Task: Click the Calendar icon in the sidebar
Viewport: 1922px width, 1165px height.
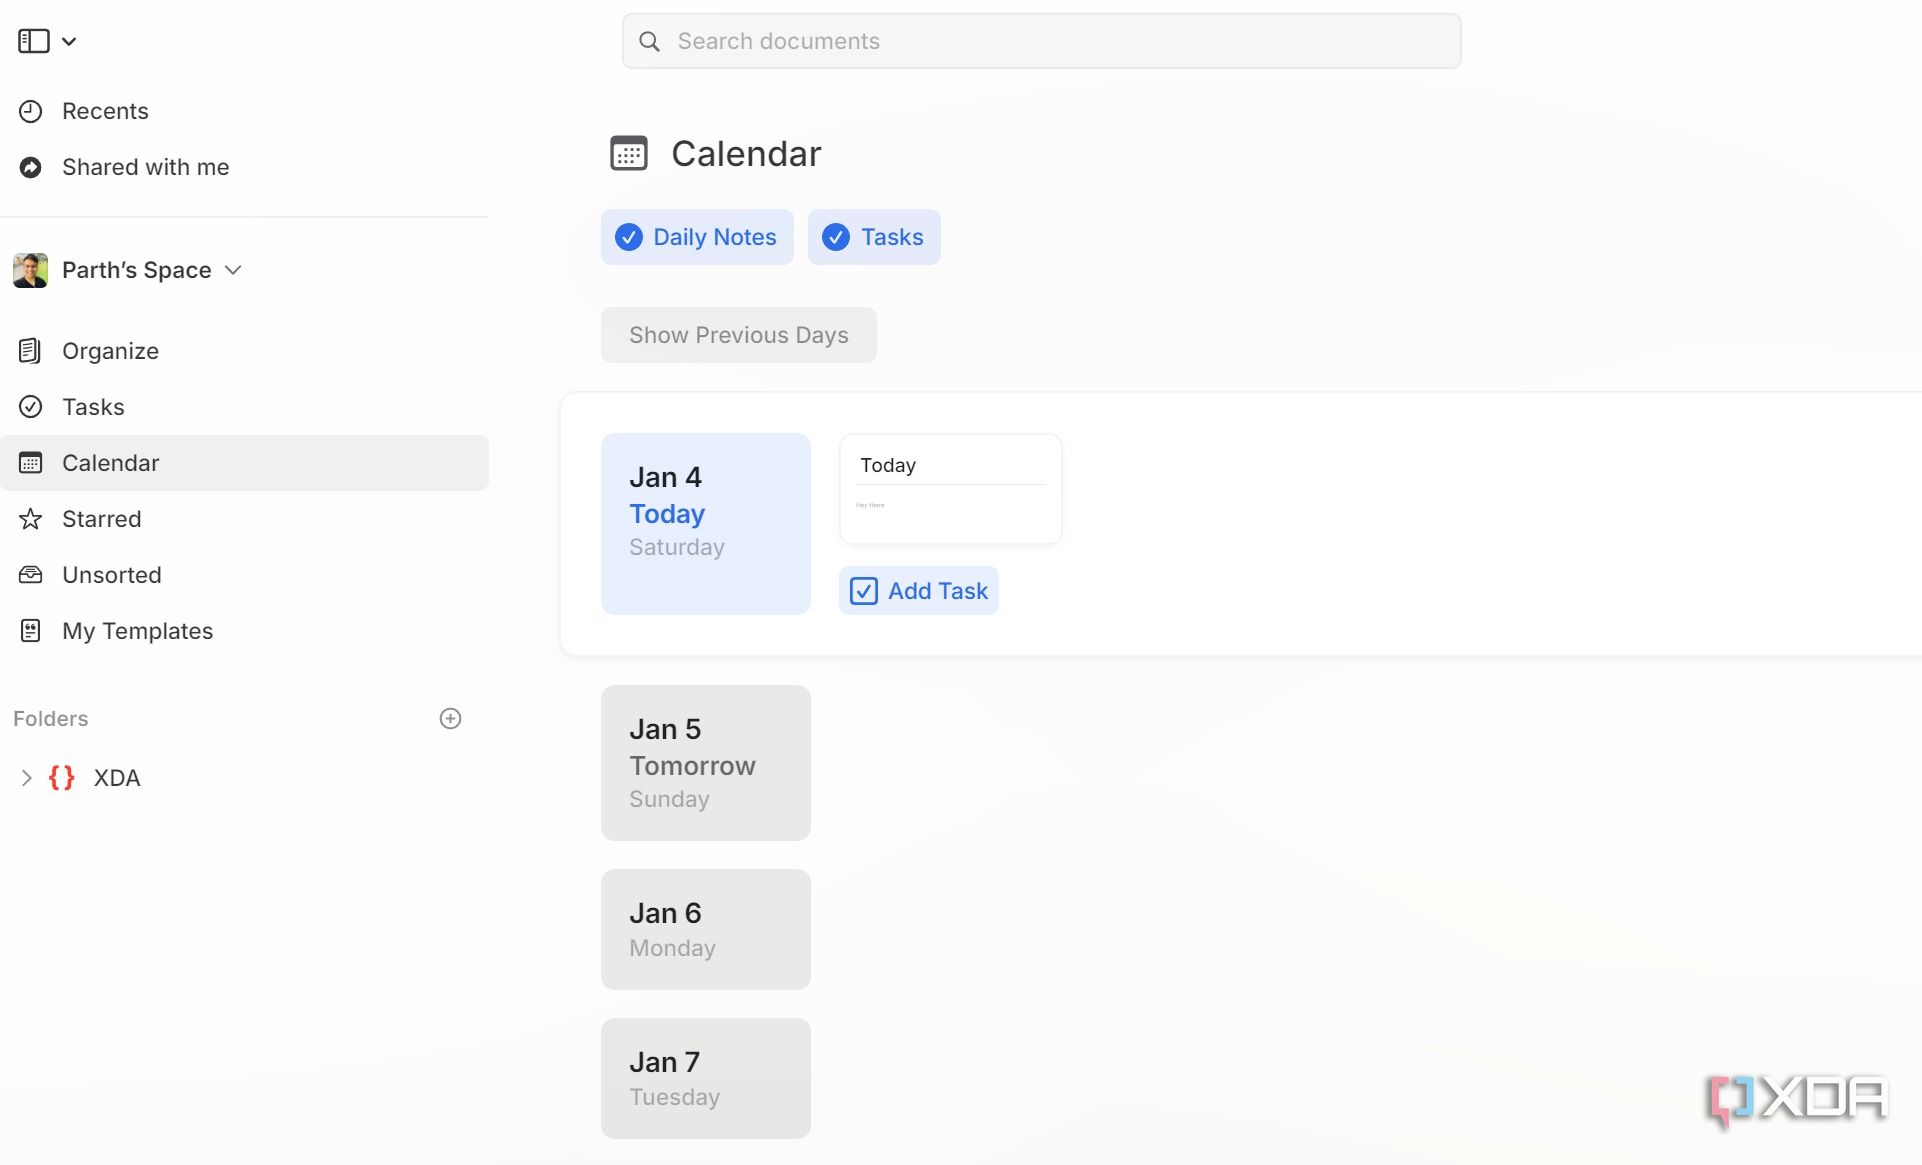Action: (x=29, y=462)
